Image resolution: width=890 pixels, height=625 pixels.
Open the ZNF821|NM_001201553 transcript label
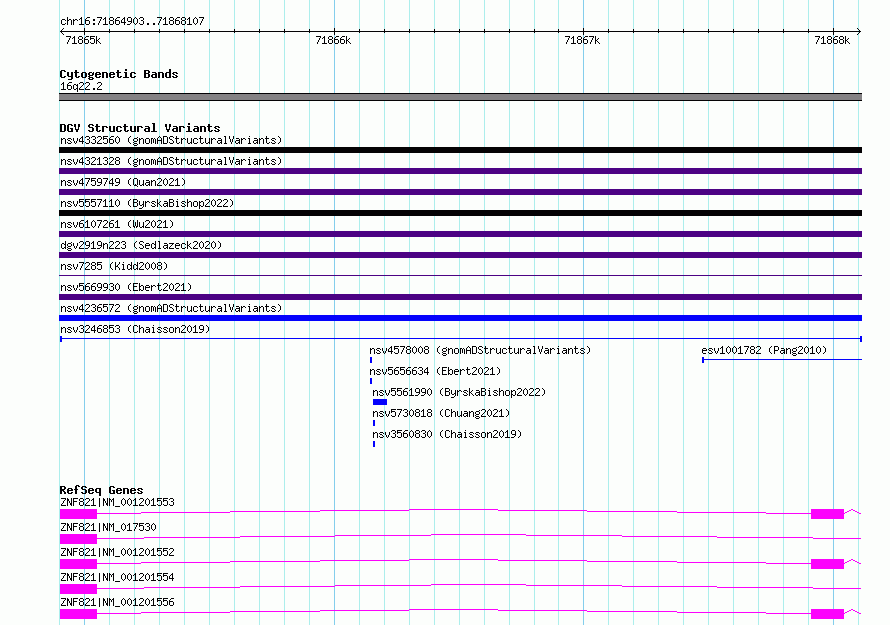click(x=117, y=502)
